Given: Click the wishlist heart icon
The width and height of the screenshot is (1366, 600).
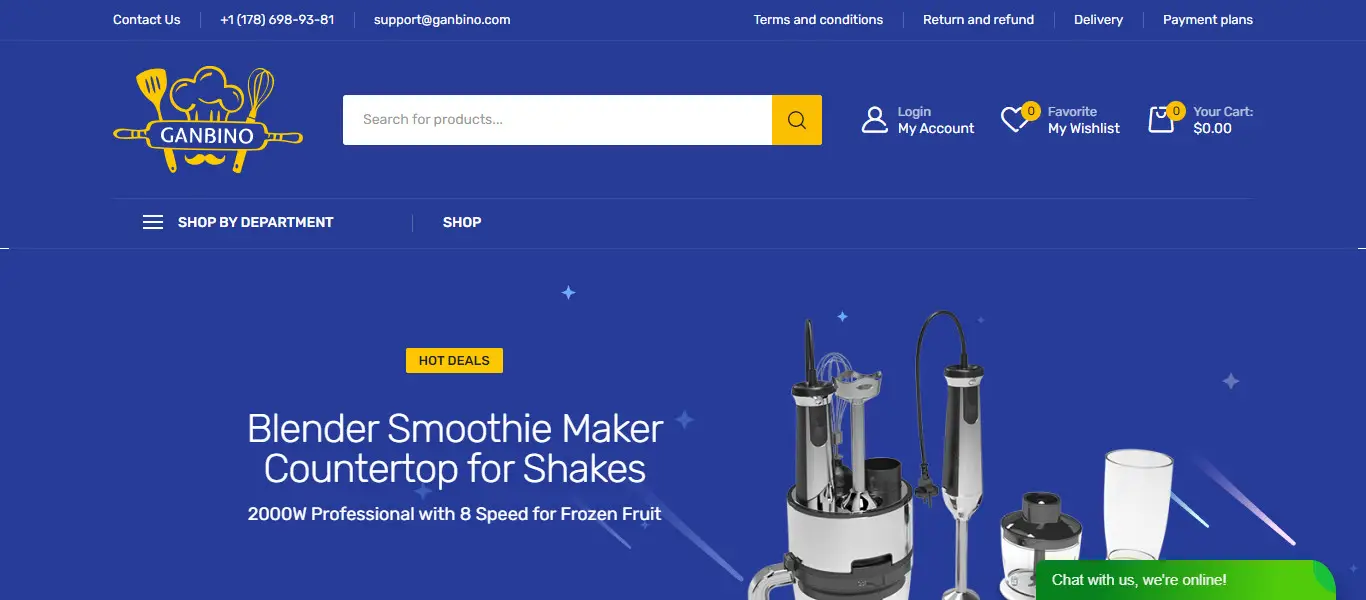Looking at the screenshot, I should tap(1014, 121).
